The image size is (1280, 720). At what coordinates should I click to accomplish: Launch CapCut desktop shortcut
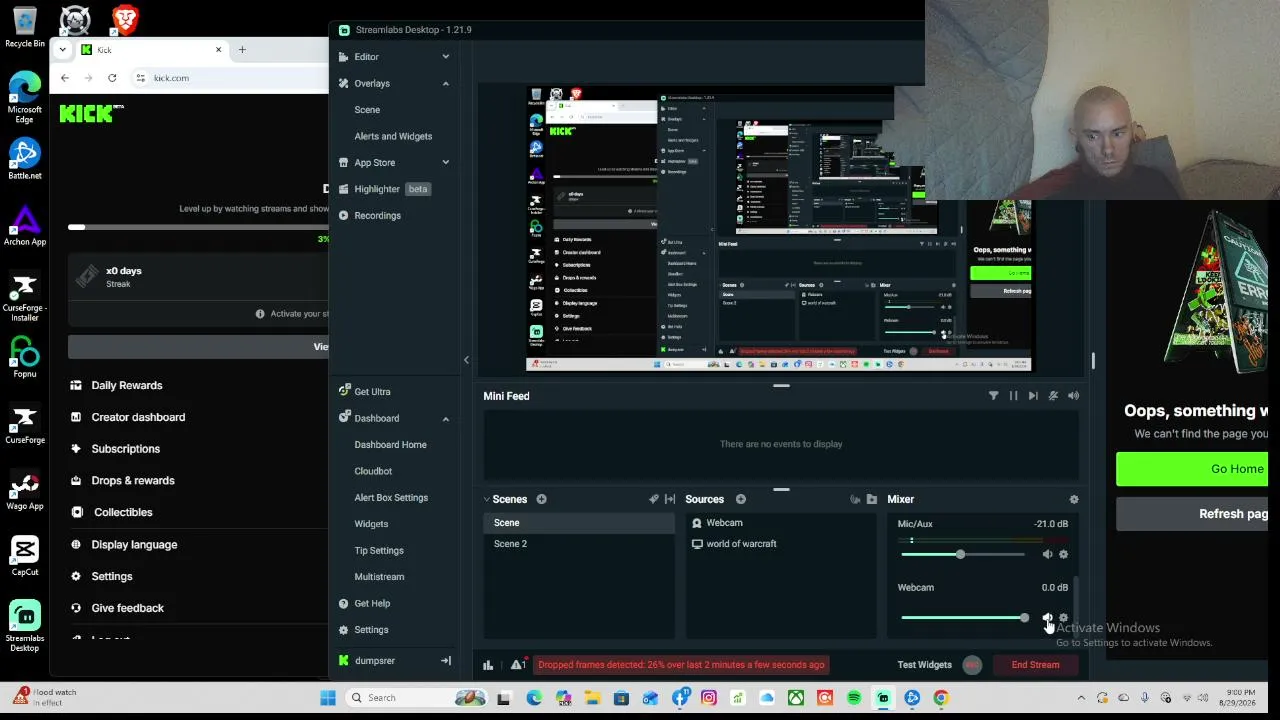(x=25, y=556)
